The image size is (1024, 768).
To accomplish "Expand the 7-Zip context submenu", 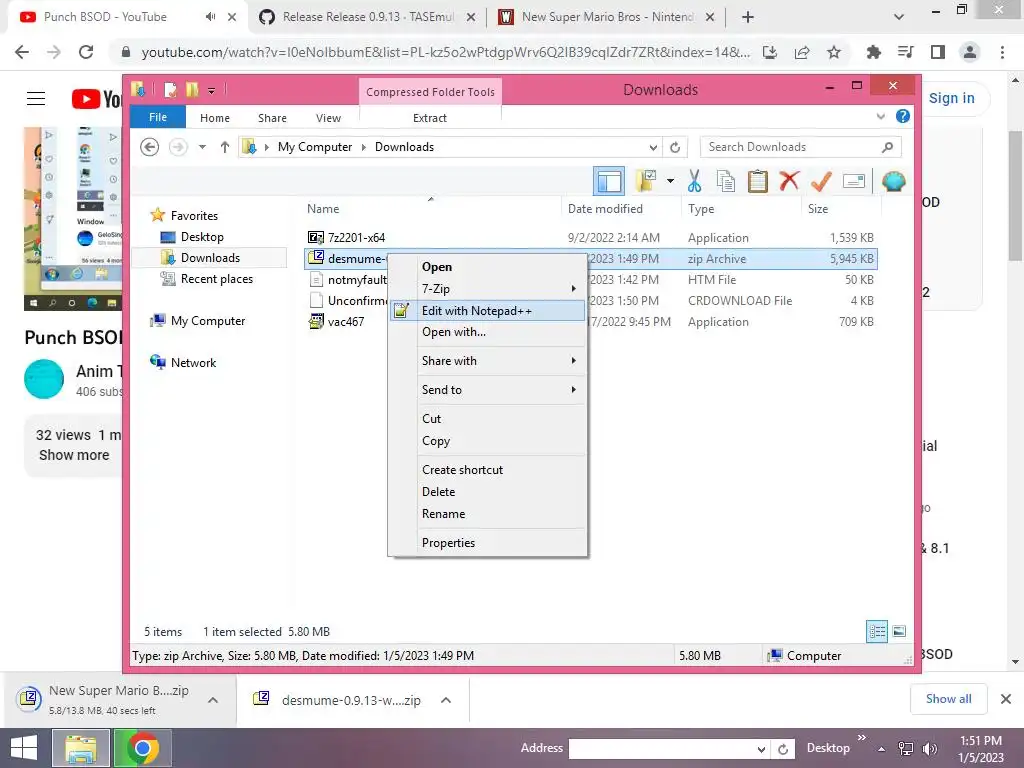I will (487, 288).
